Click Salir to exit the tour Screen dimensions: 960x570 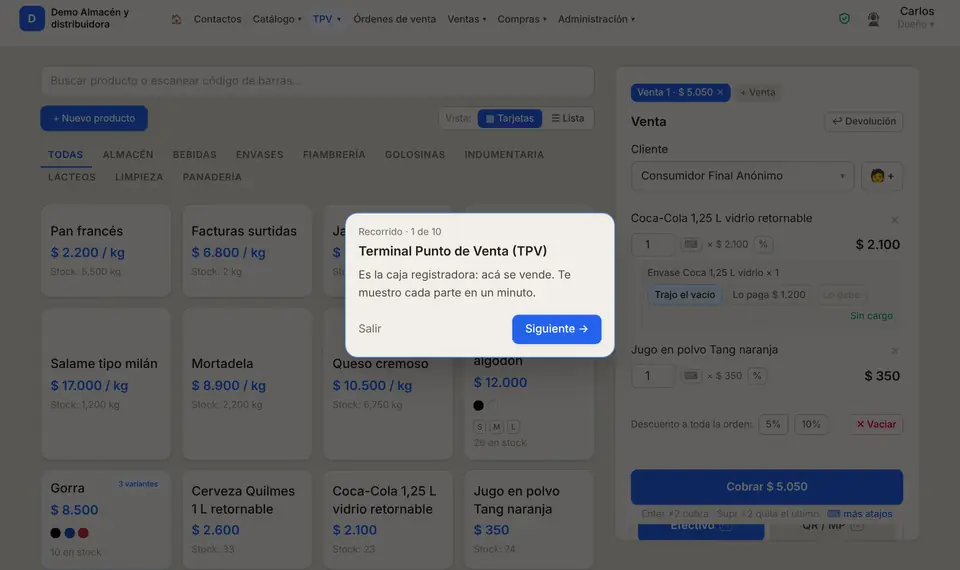pos(370,329)
